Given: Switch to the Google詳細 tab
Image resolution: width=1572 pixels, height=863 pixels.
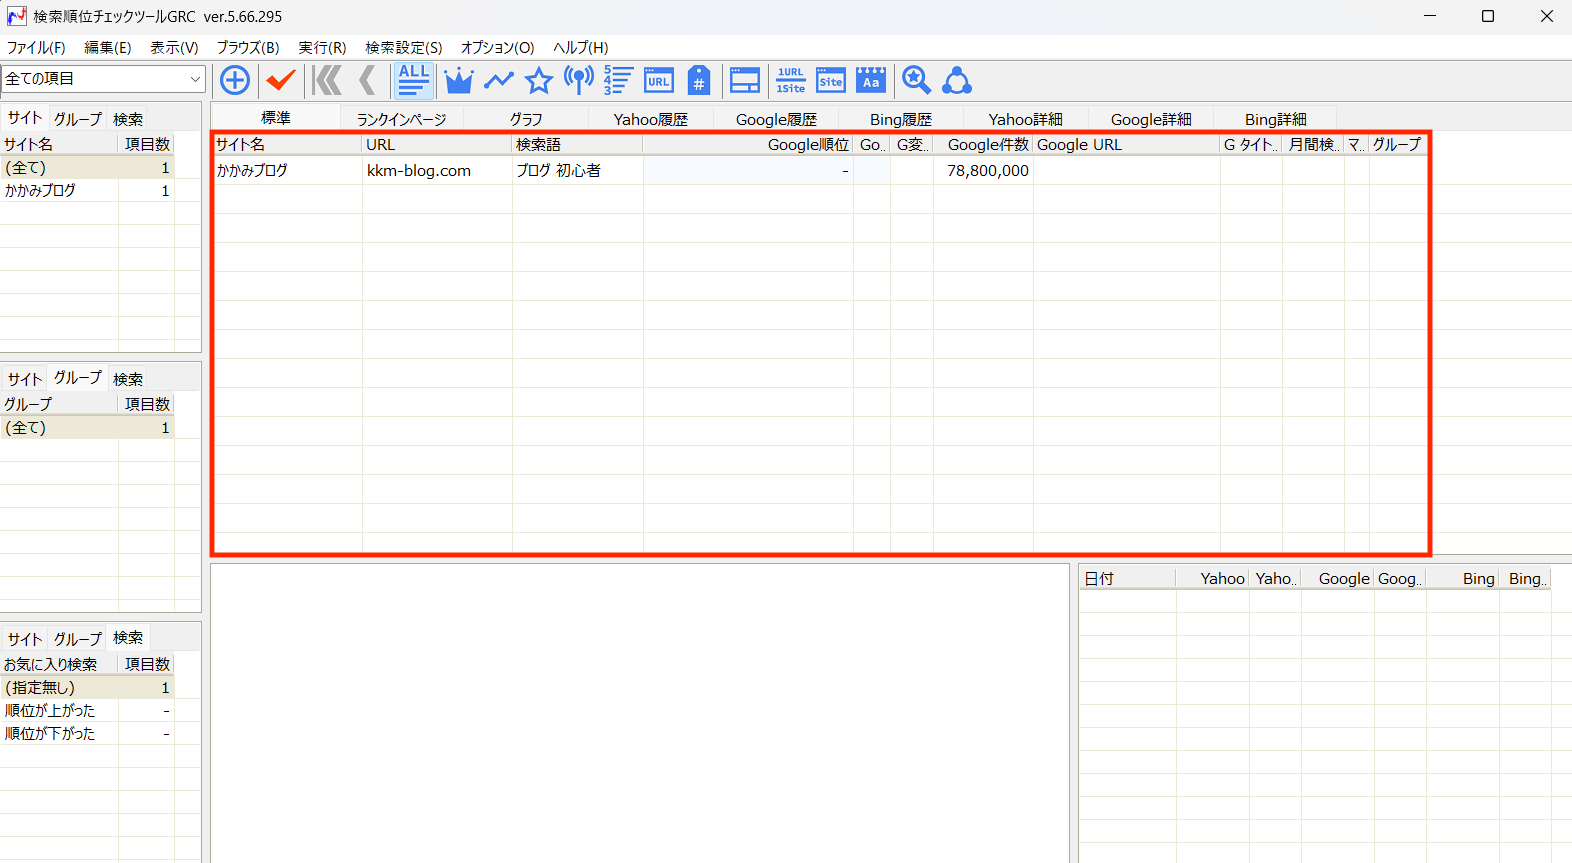Looking at the screenshot, I should (1151, 119).
